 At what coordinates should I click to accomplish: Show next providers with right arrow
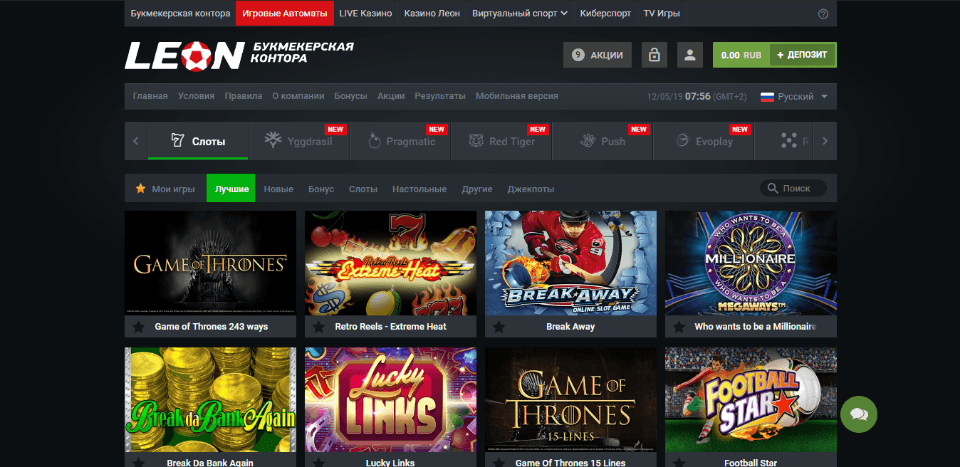point(825,141)
